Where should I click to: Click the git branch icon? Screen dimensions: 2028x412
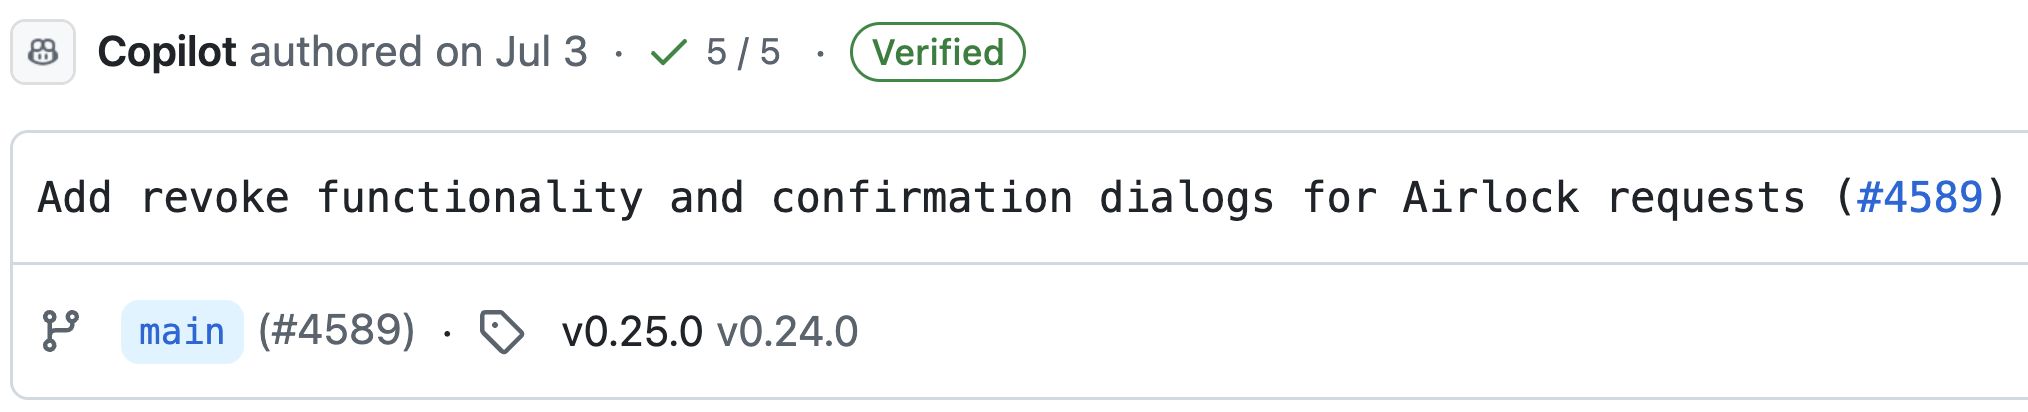click(60, 331)
